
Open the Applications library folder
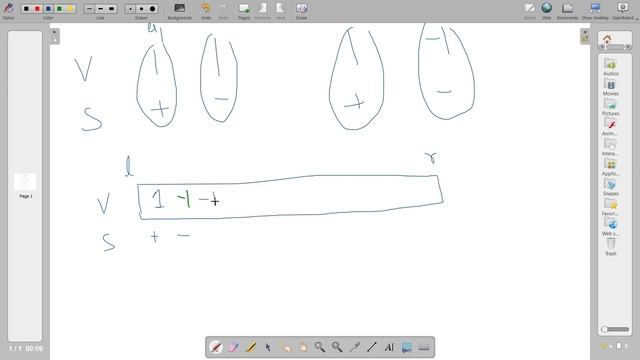tap(611, 167)
